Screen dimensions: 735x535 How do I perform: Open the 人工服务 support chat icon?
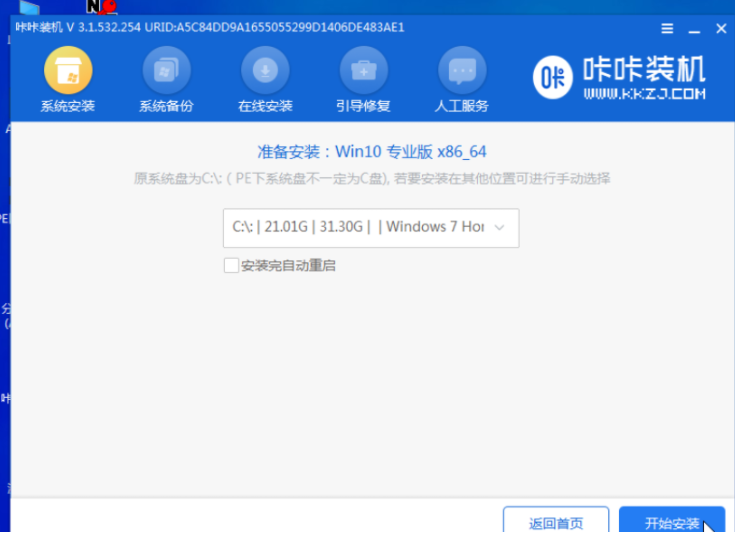pos(462,70)
